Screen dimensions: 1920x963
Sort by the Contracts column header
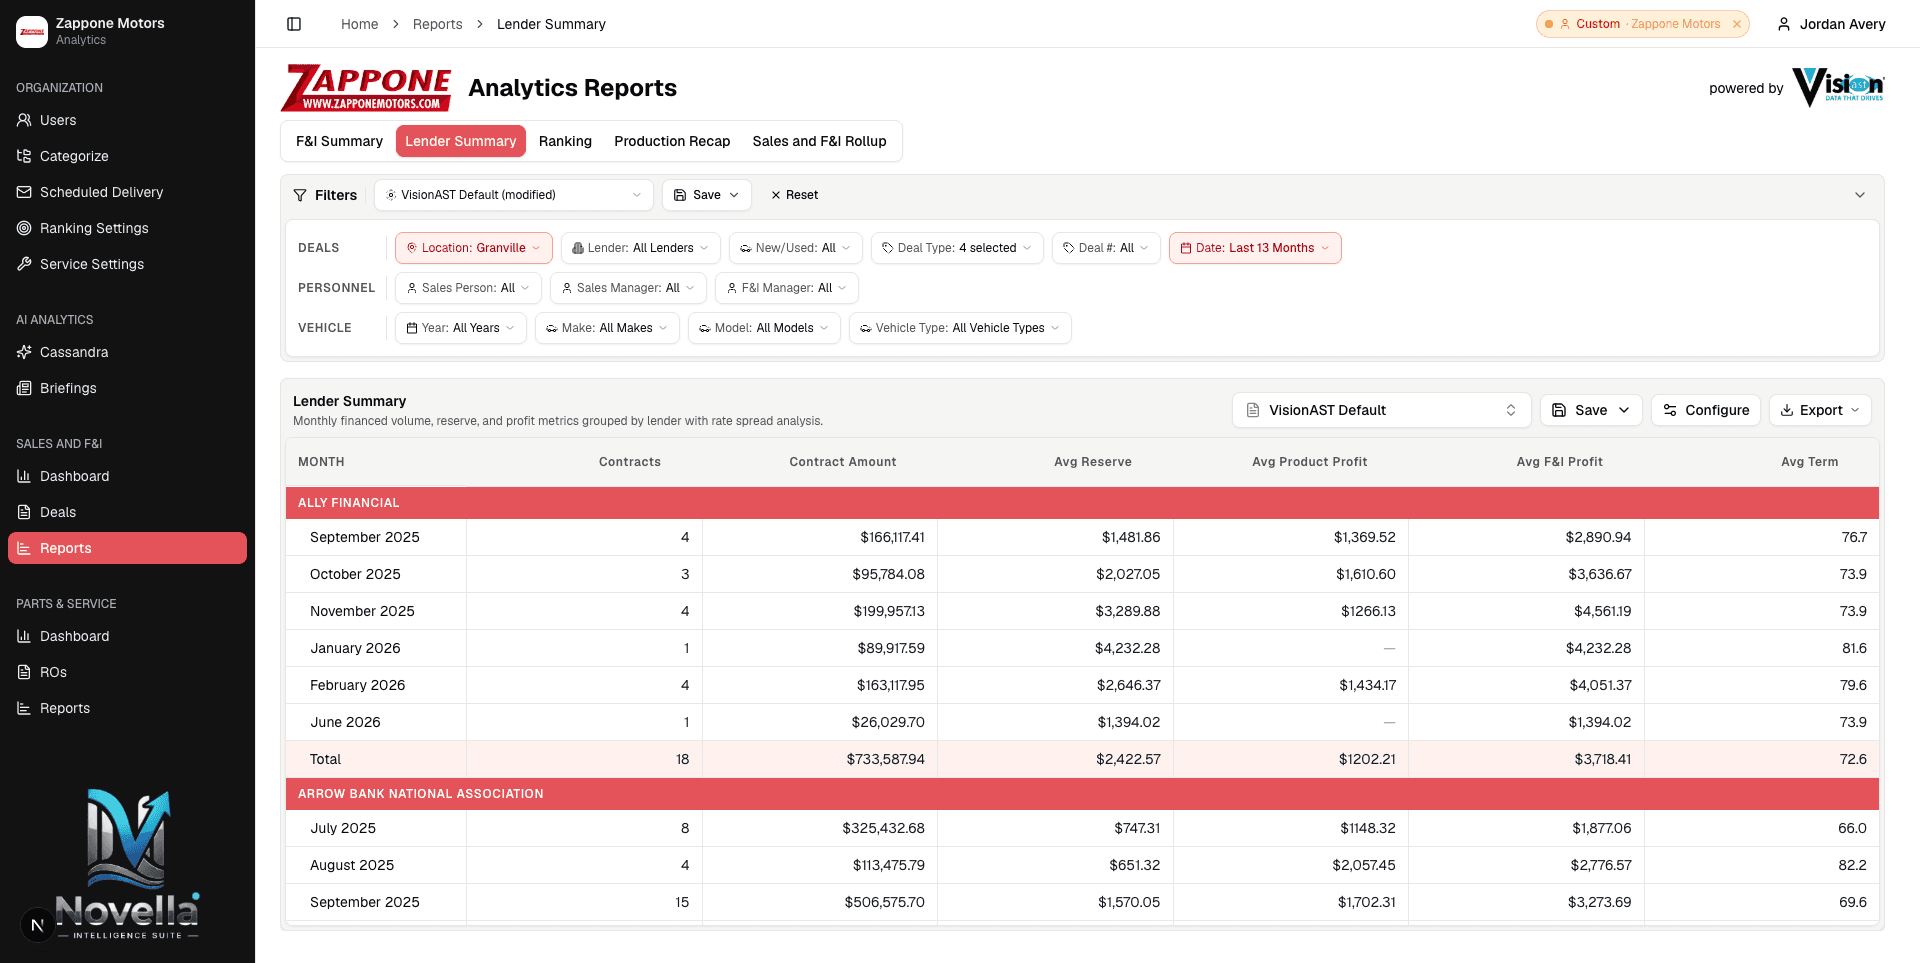click(629, 462)
